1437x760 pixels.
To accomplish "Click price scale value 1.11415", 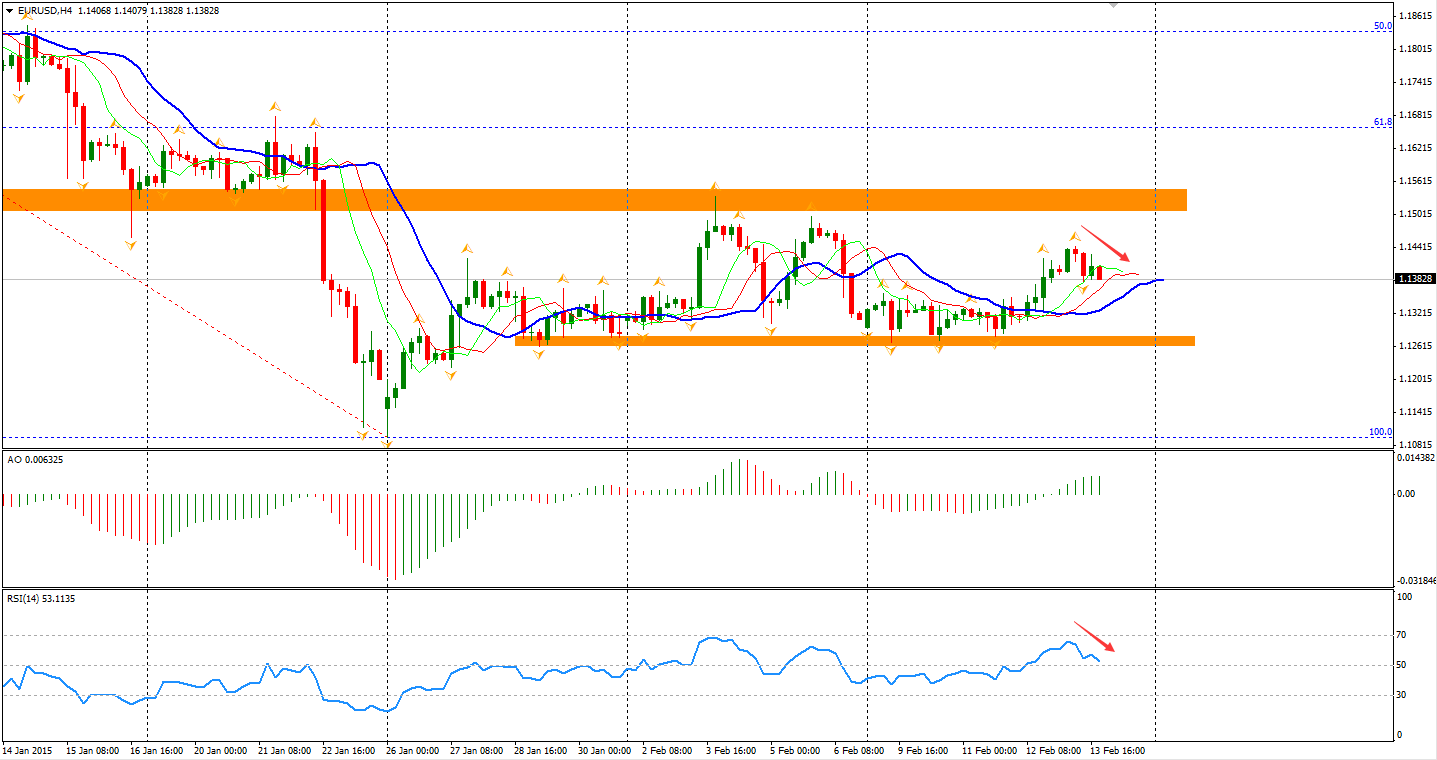I will point(1416,412).
